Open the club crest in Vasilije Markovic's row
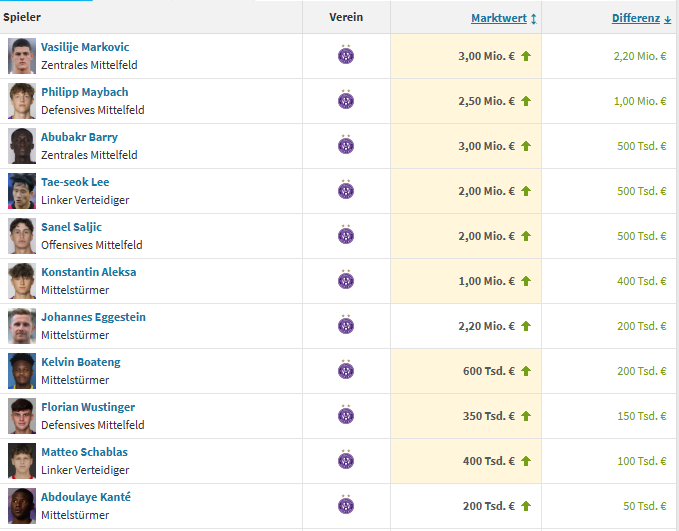This screenshot has width=679, height=531. (346, 55)
